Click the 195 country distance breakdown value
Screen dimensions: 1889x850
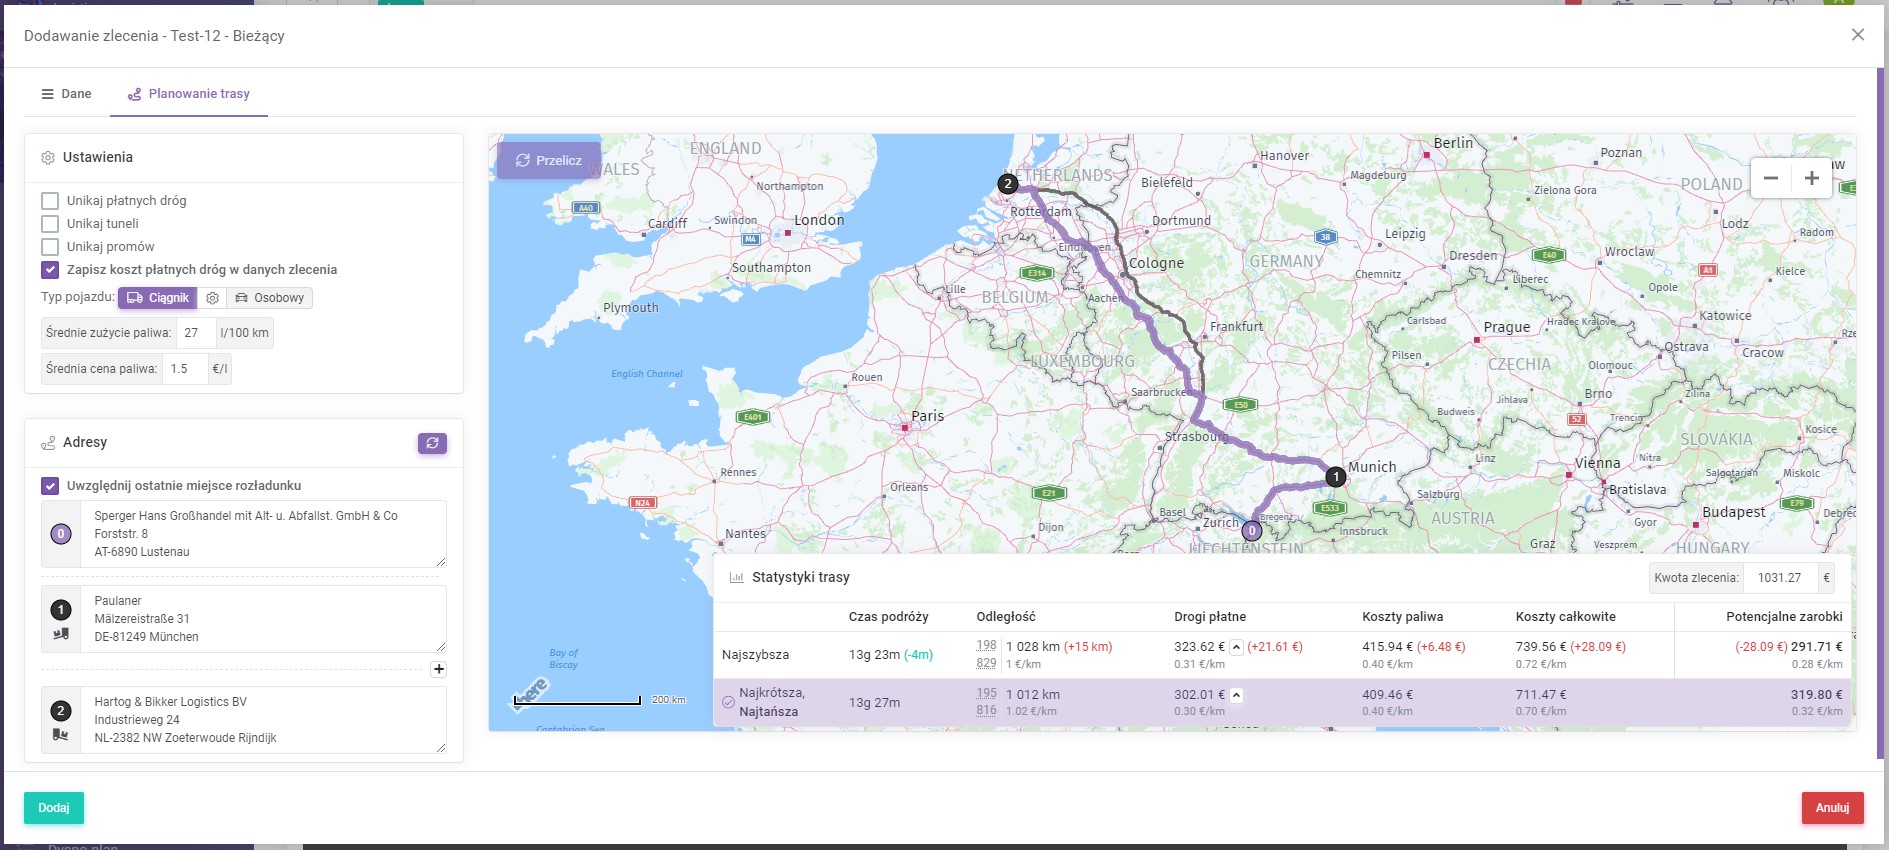click(986, 694)
